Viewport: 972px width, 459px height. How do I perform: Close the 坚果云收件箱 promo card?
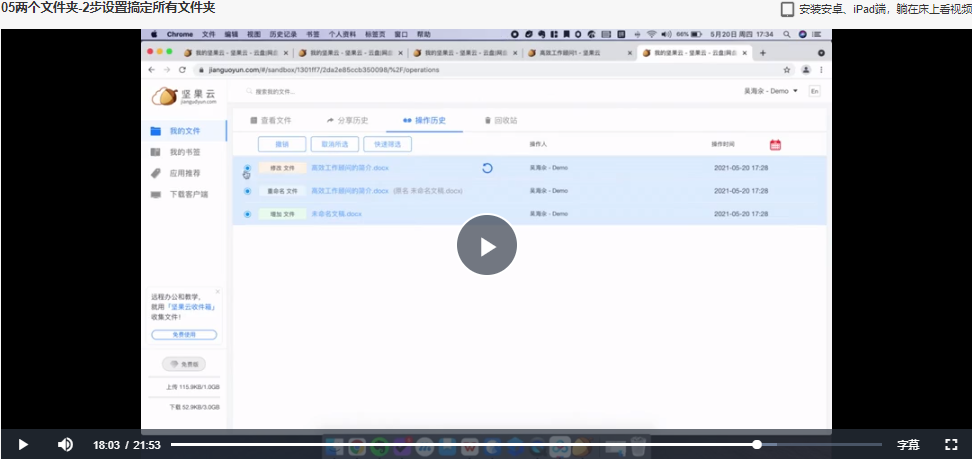(218, 291)
